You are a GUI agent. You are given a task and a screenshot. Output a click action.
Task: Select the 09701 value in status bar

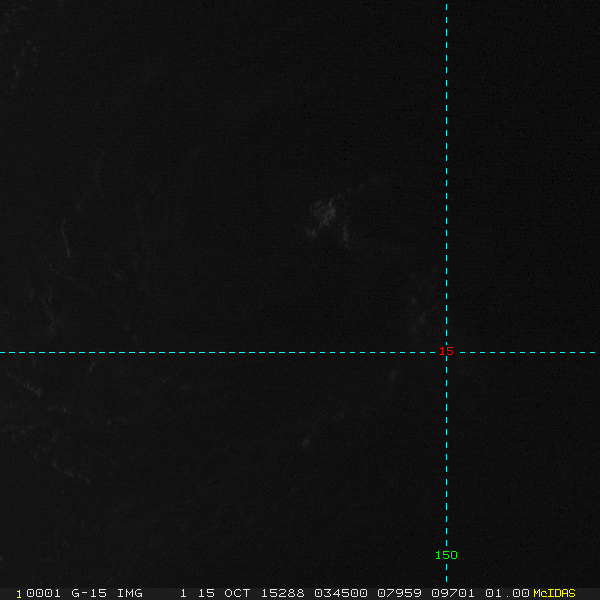point(453,593)
